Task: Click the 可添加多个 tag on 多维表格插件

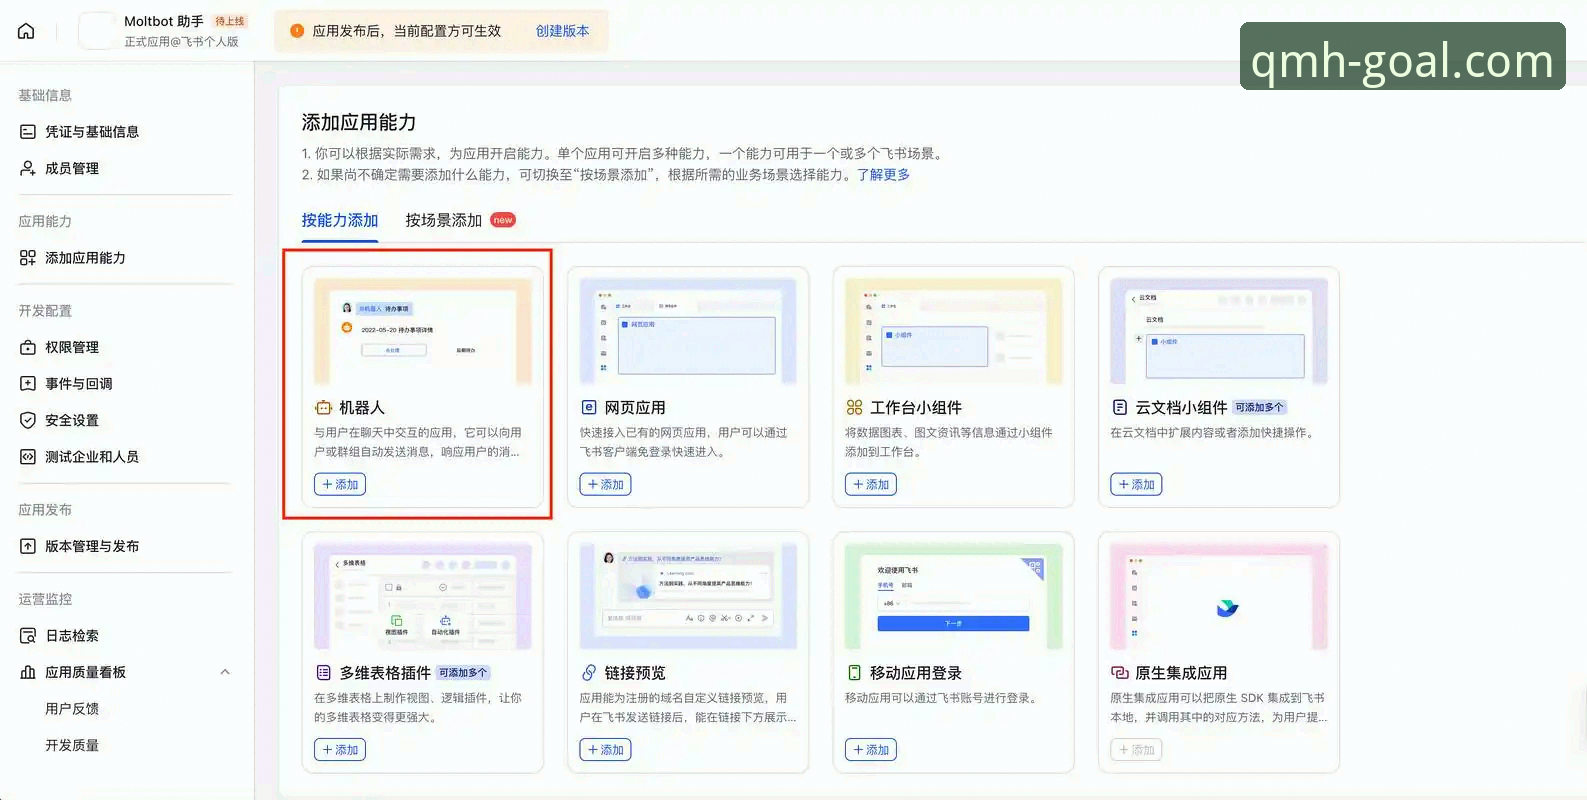Action: (463, 673)
